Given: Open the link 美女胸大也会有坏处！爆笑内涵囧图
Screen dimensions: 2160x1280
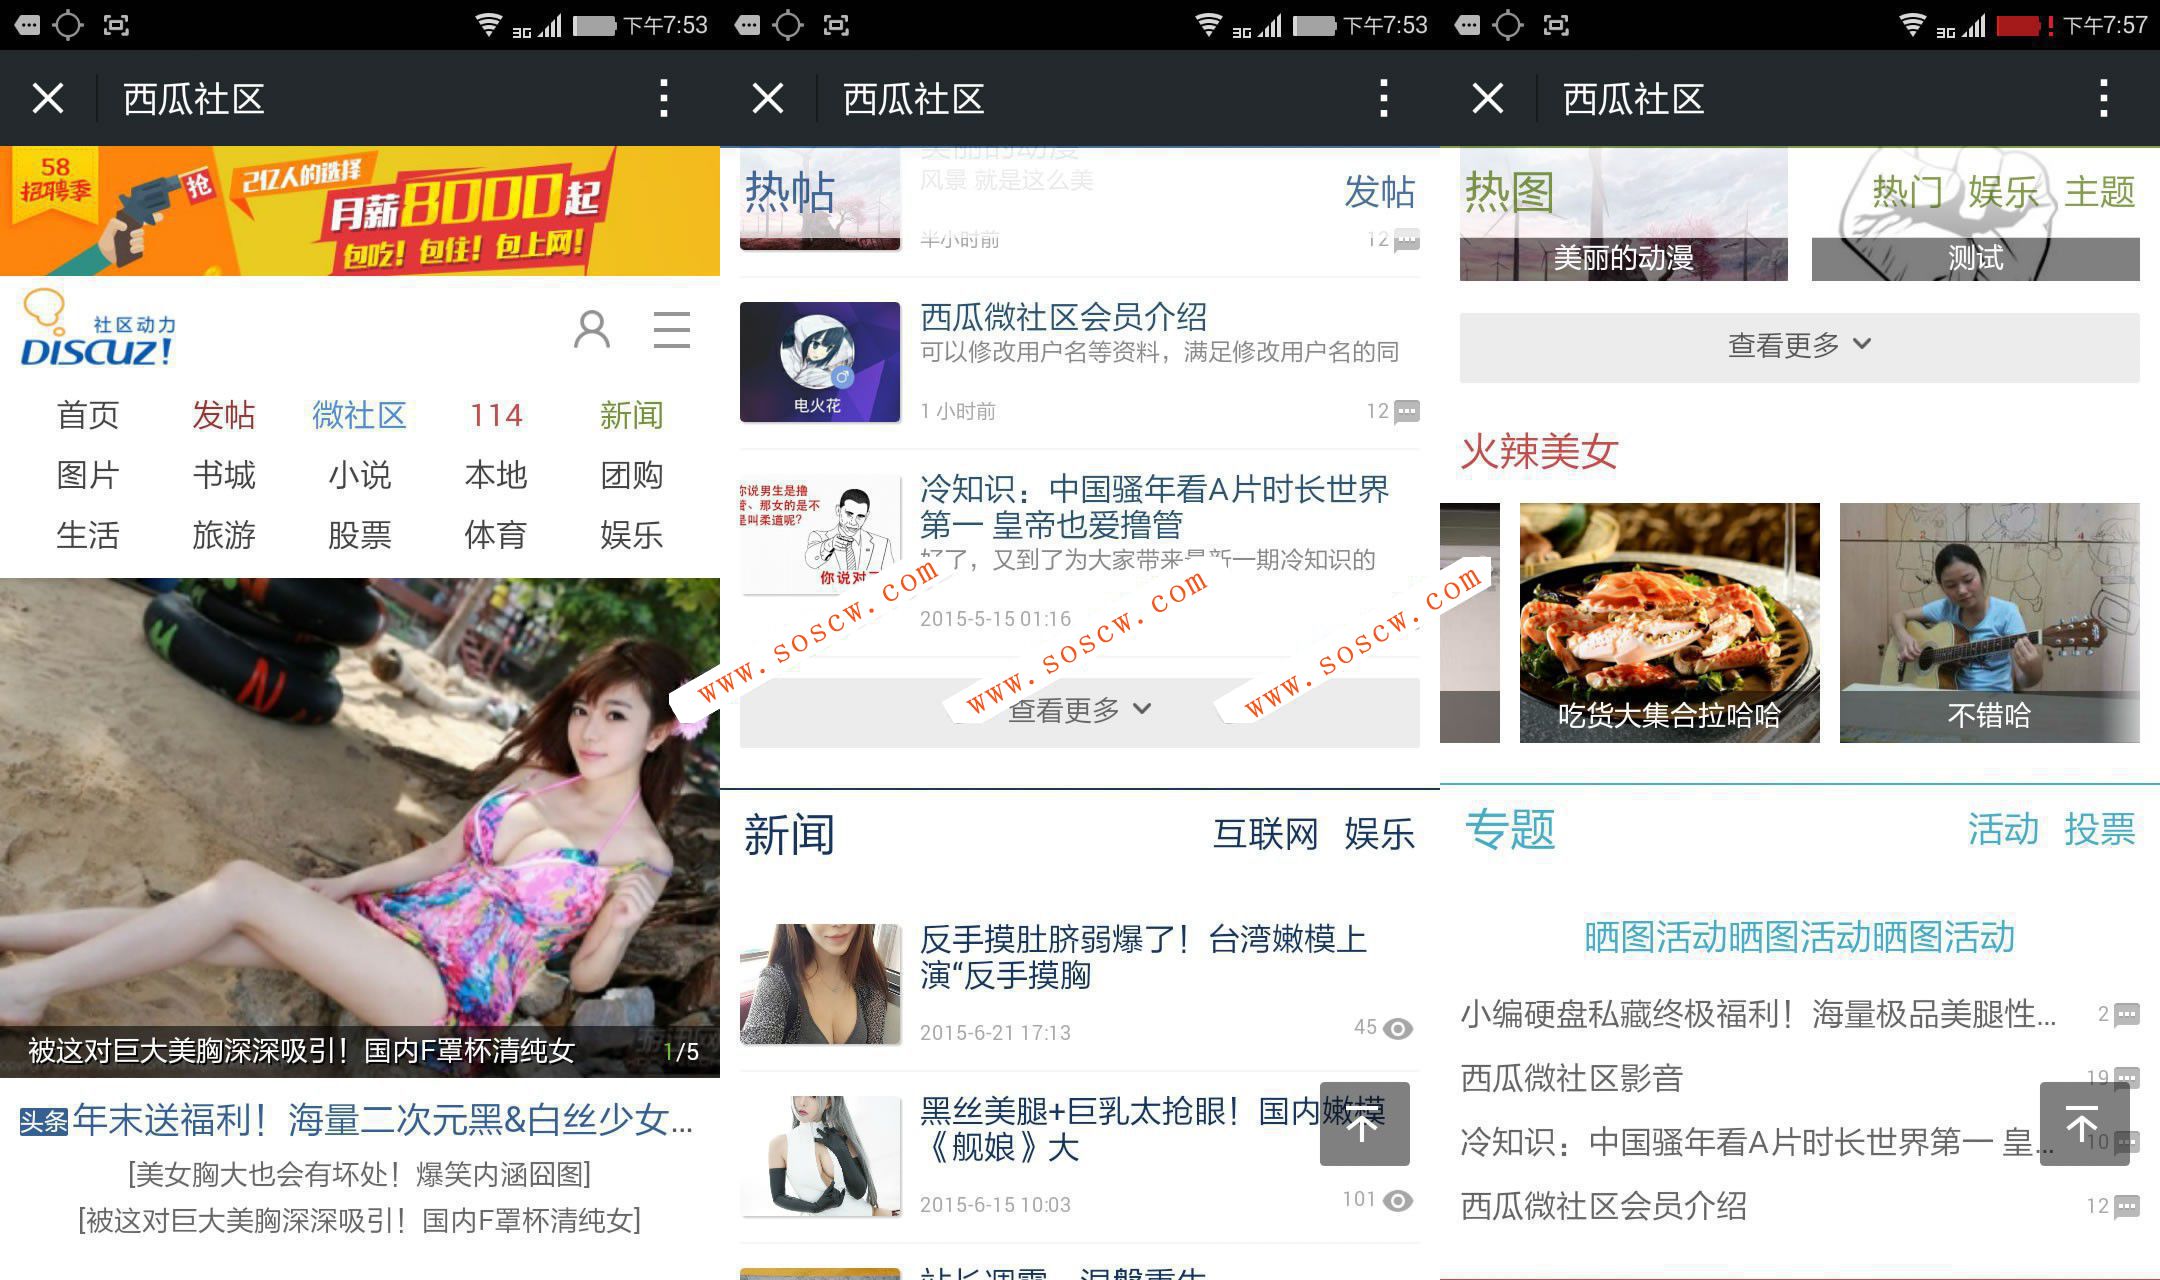Looking at the screenshot, I should tap(360, 1174).
